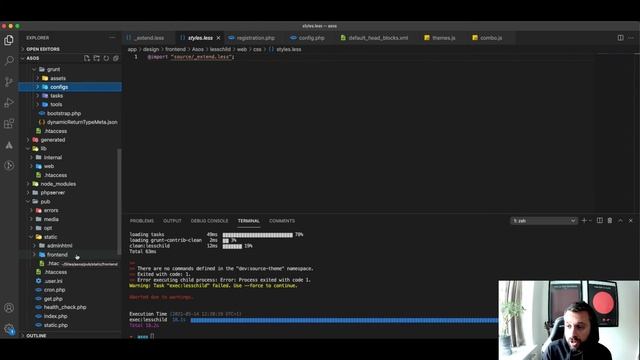Click the Explorer vertical scrollbar
Screen dimensions: 640x360
119,201
